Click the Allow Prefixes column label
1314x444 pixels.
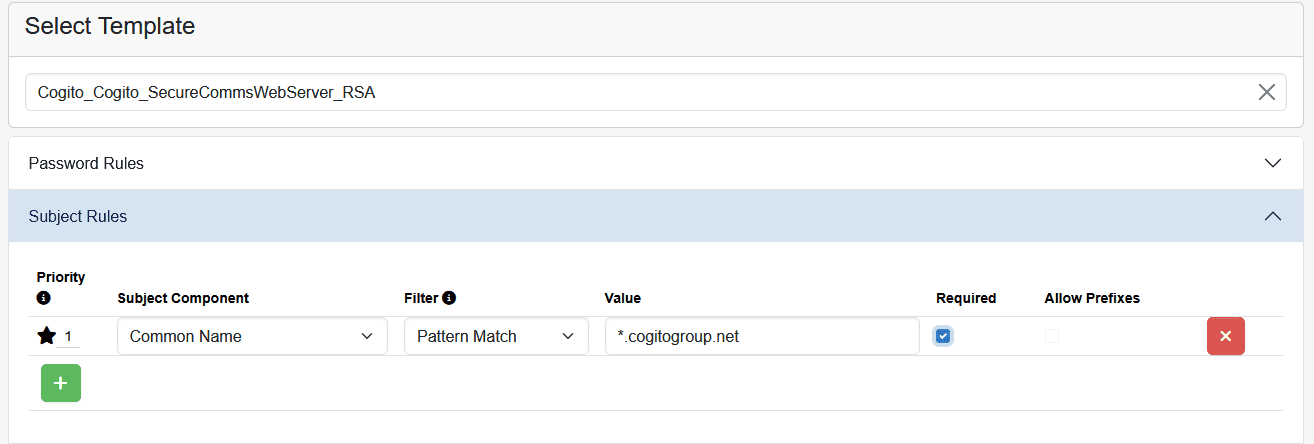coord(1092,298)
